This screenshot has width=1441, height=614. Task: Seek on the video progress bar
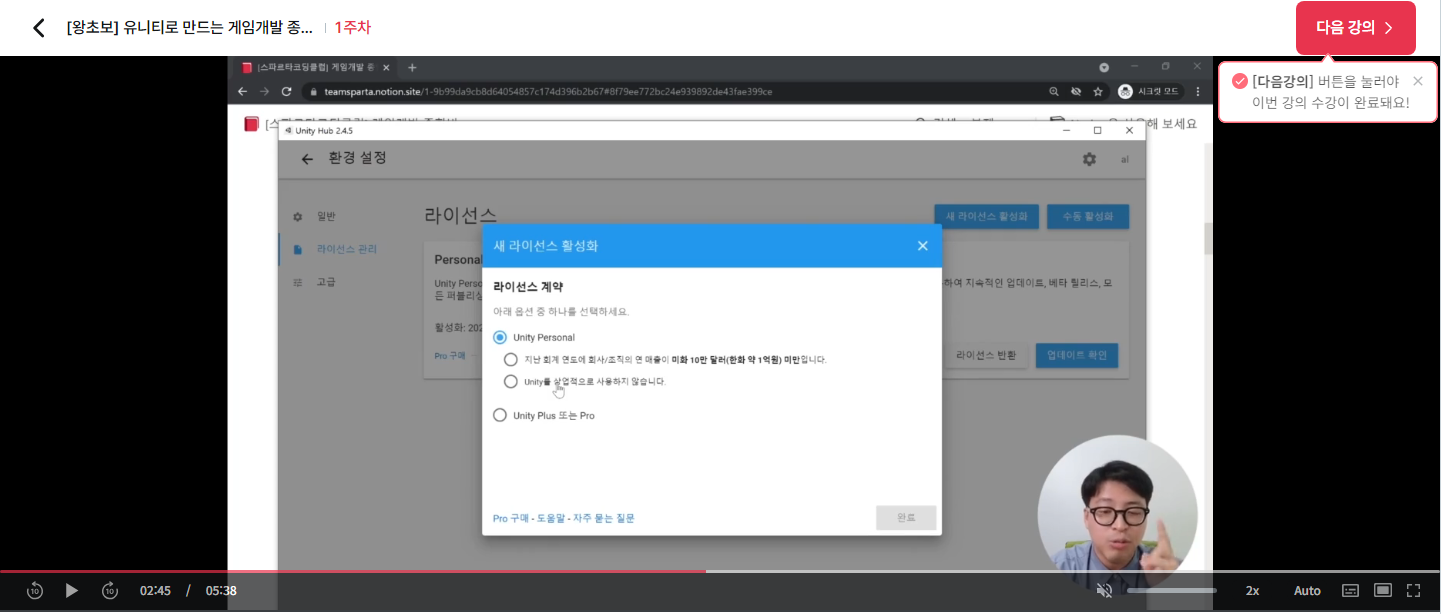click(720, 571)
